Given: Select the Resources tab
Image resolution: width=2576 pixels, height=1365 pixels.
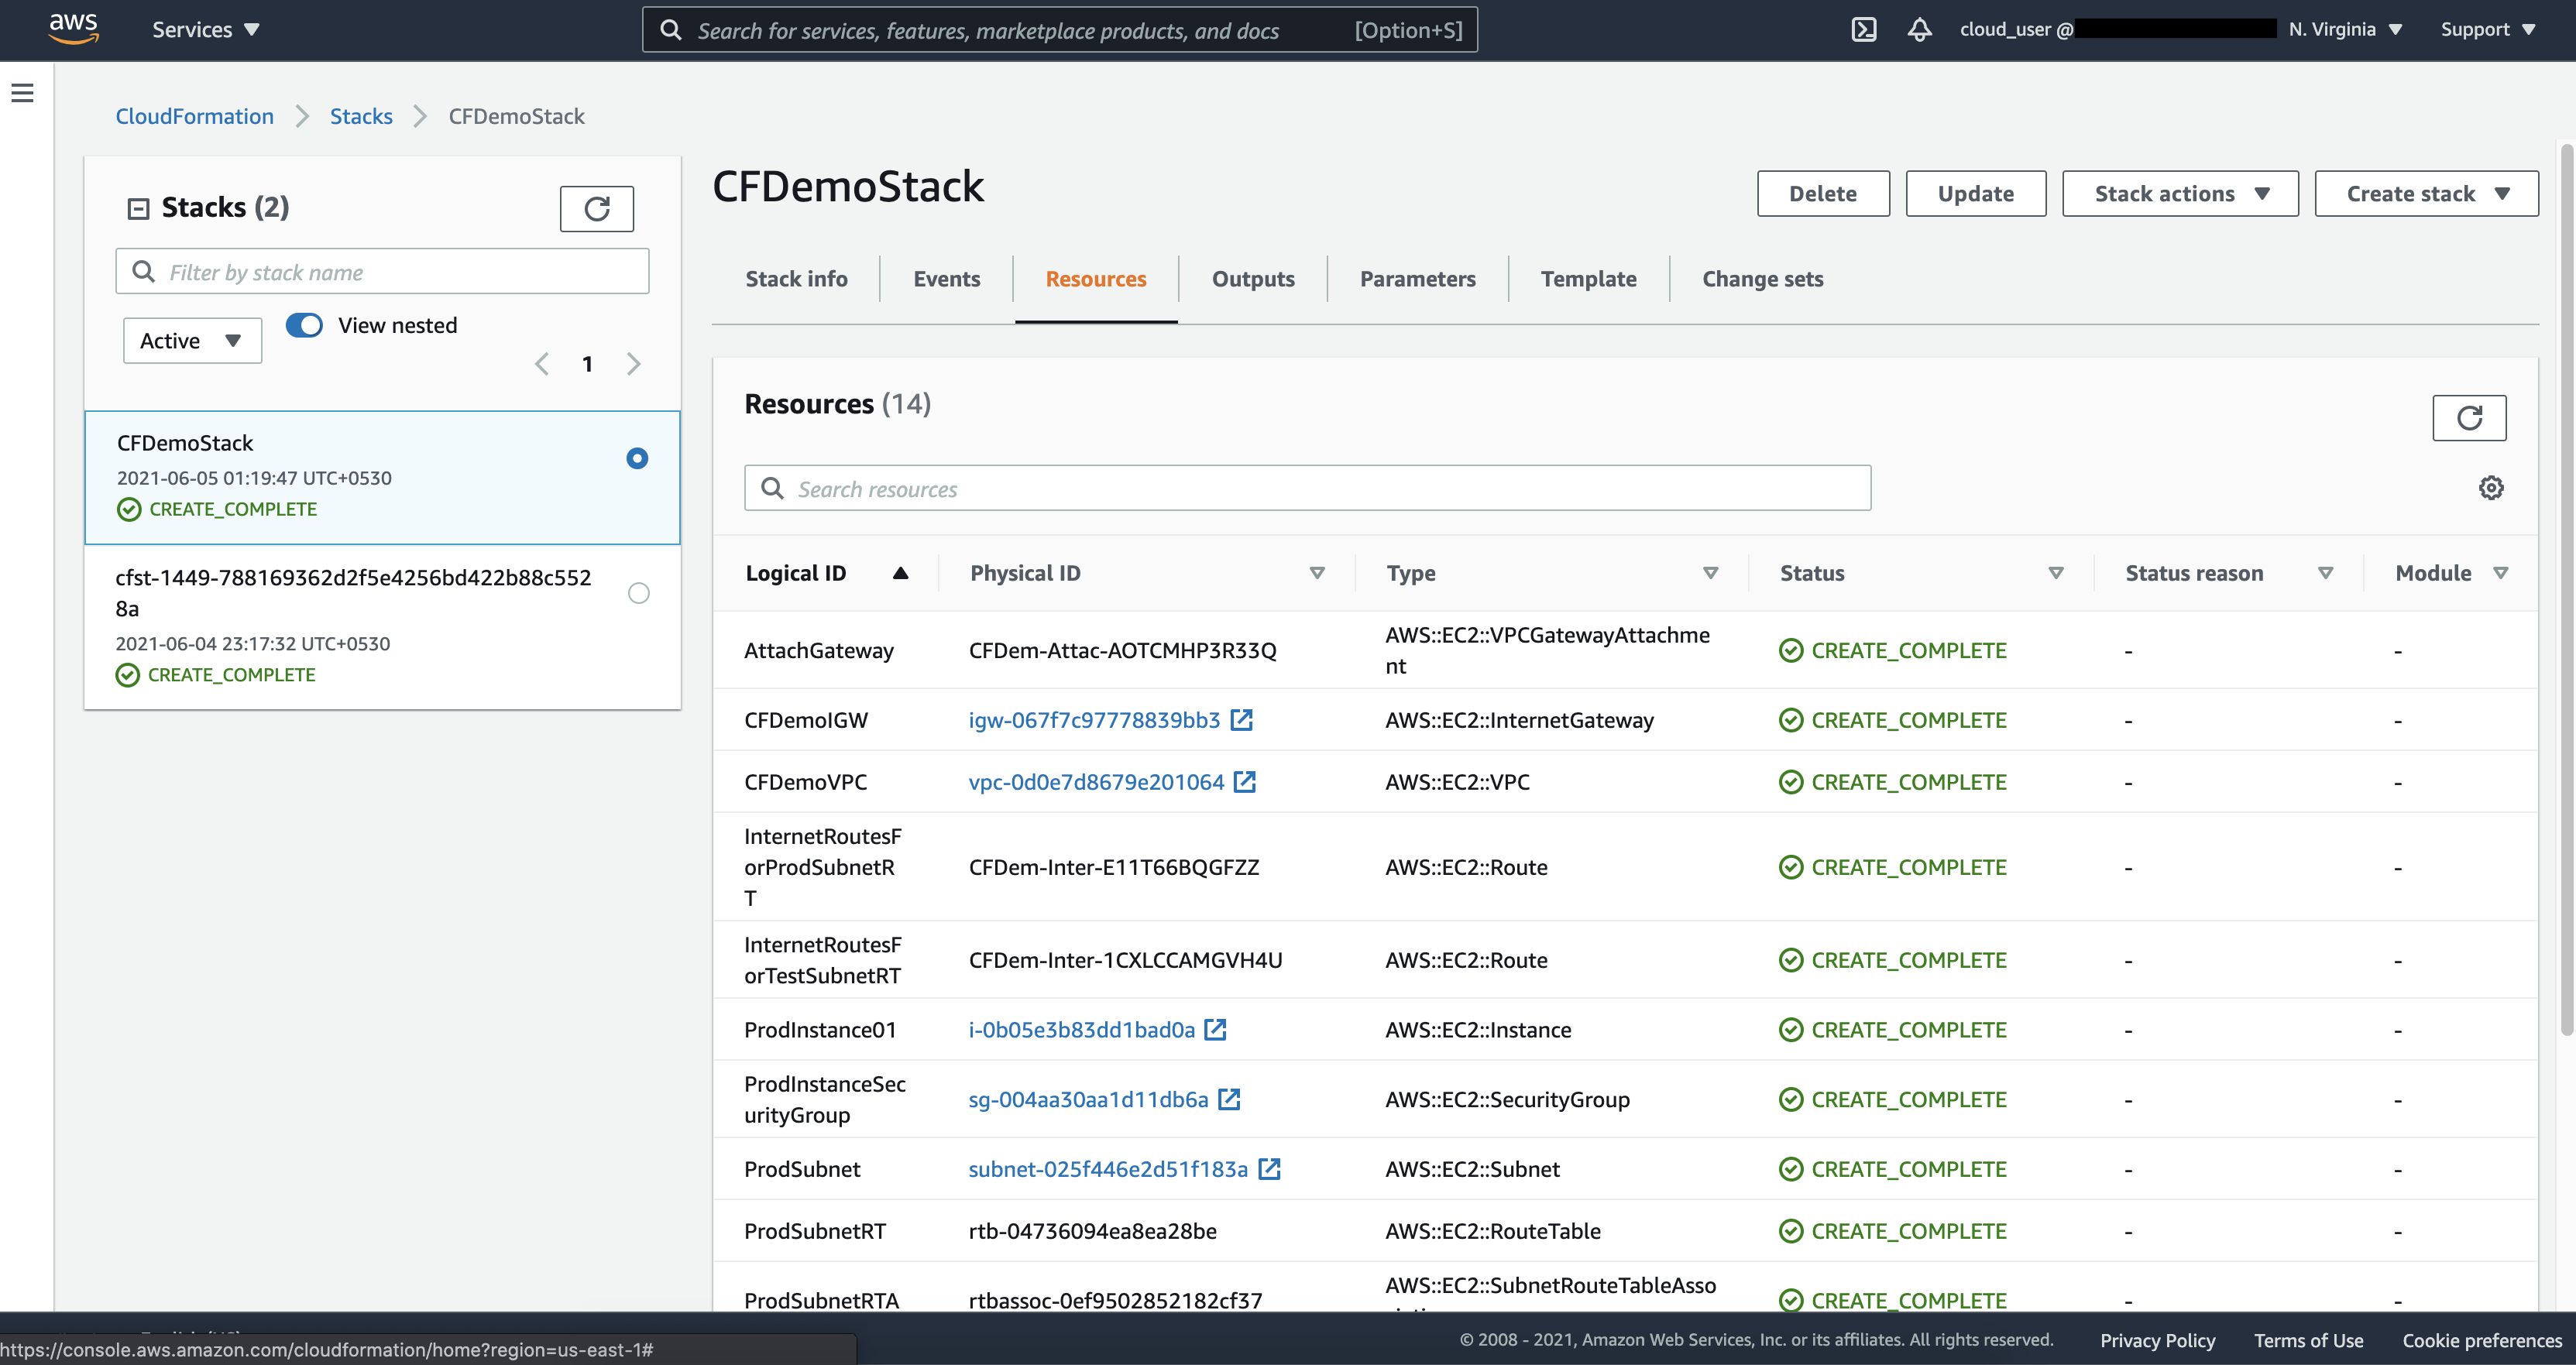Looking at the screenshot, I should 1096,279.
